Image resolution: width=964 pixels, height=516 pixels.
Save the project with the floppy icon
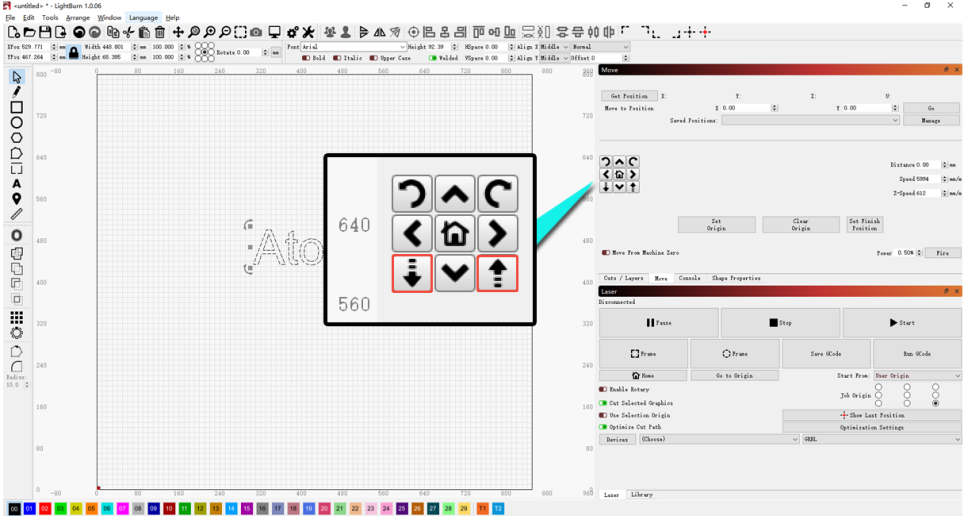click(x=45, y=32)
